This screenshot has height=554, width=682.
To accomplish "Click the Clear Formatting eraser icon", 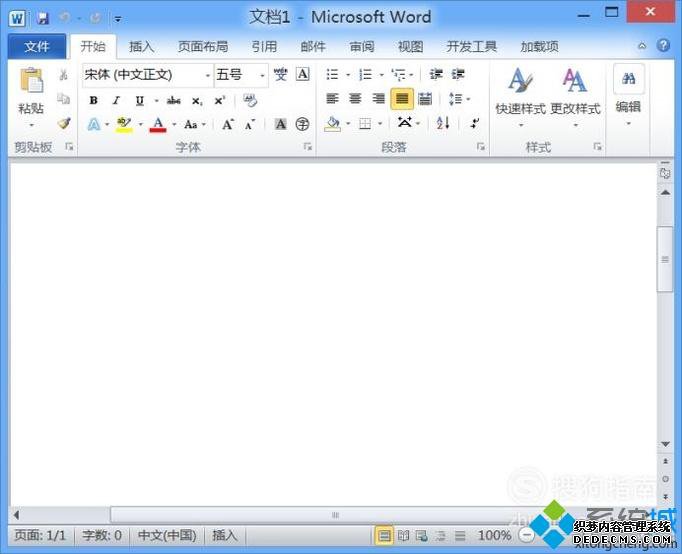I will [250, 100].
